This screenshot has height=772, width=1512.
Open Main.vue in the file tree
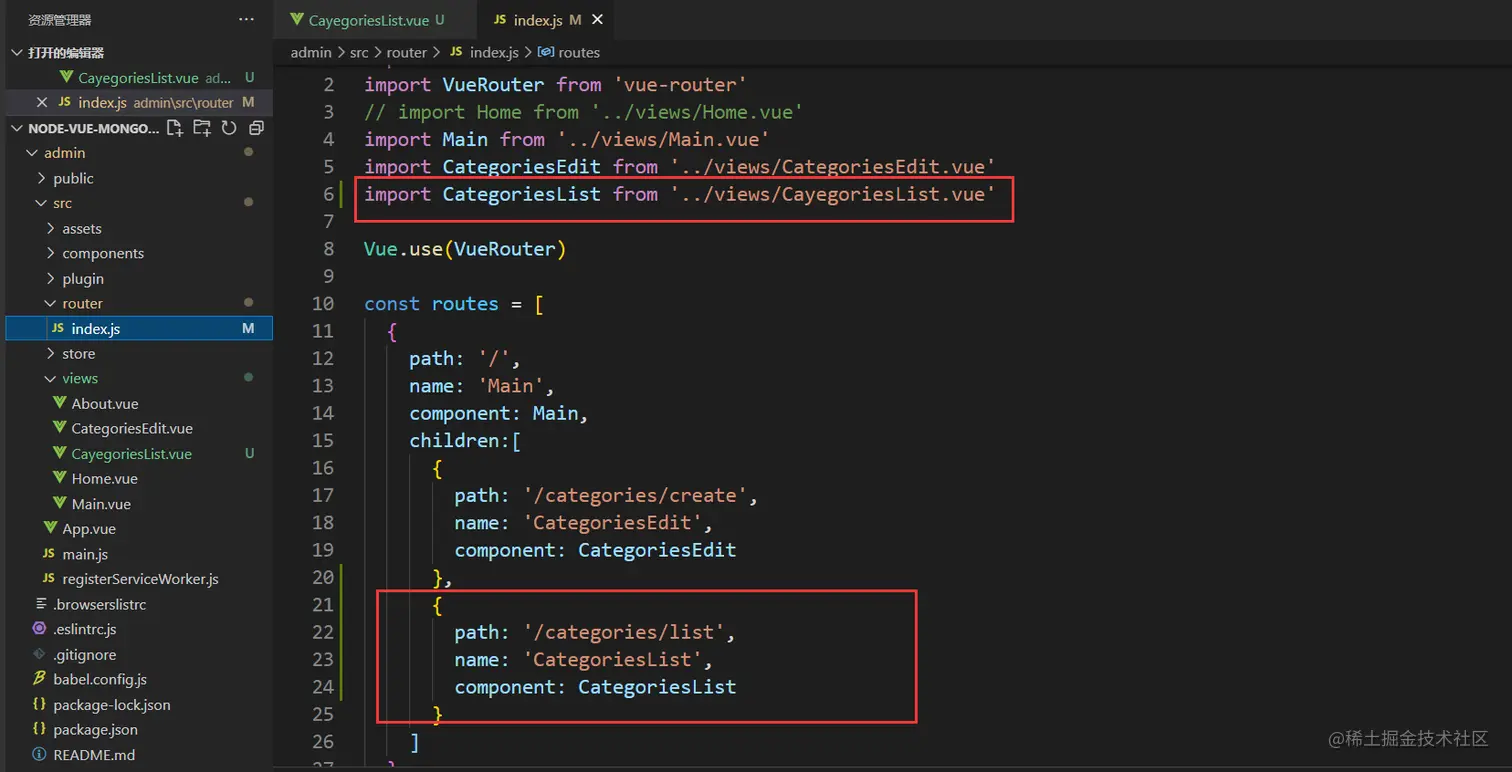click(139, 503)
